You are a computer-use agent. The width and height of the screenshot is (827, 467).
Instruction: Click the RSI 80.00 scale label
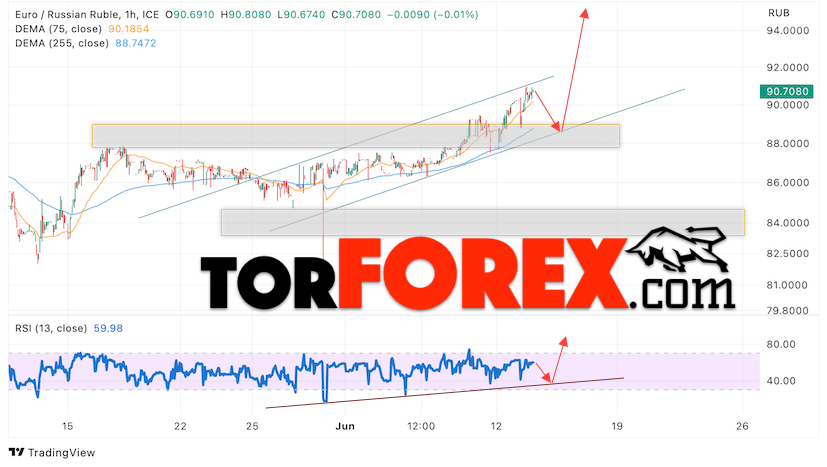point(781,344)
